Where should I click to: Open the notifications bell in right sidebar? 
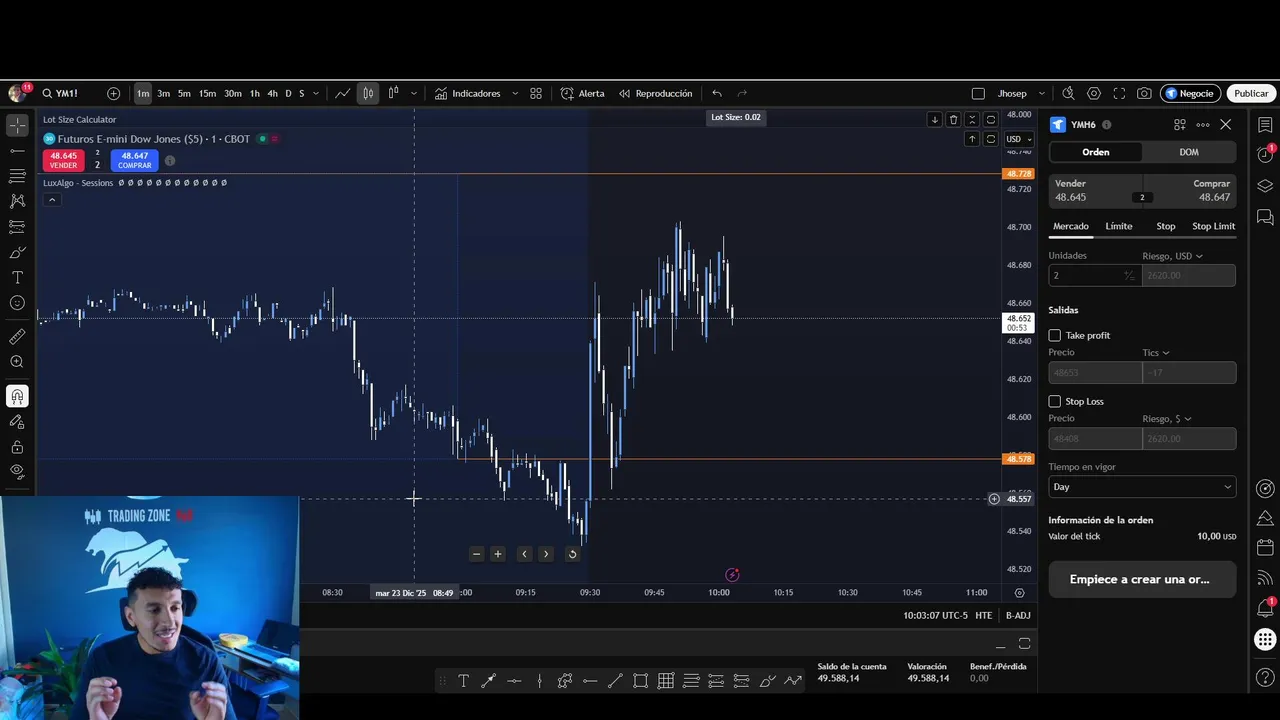tap(1265, 607)
